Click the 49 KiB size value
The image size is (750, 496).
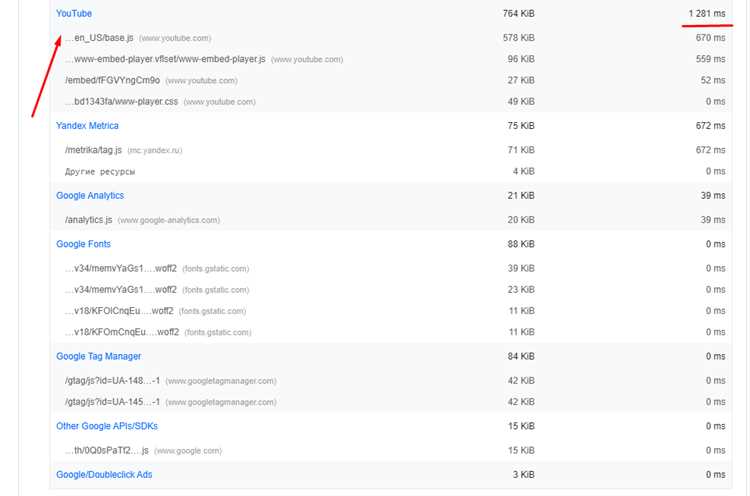click(x=521, y=101)
